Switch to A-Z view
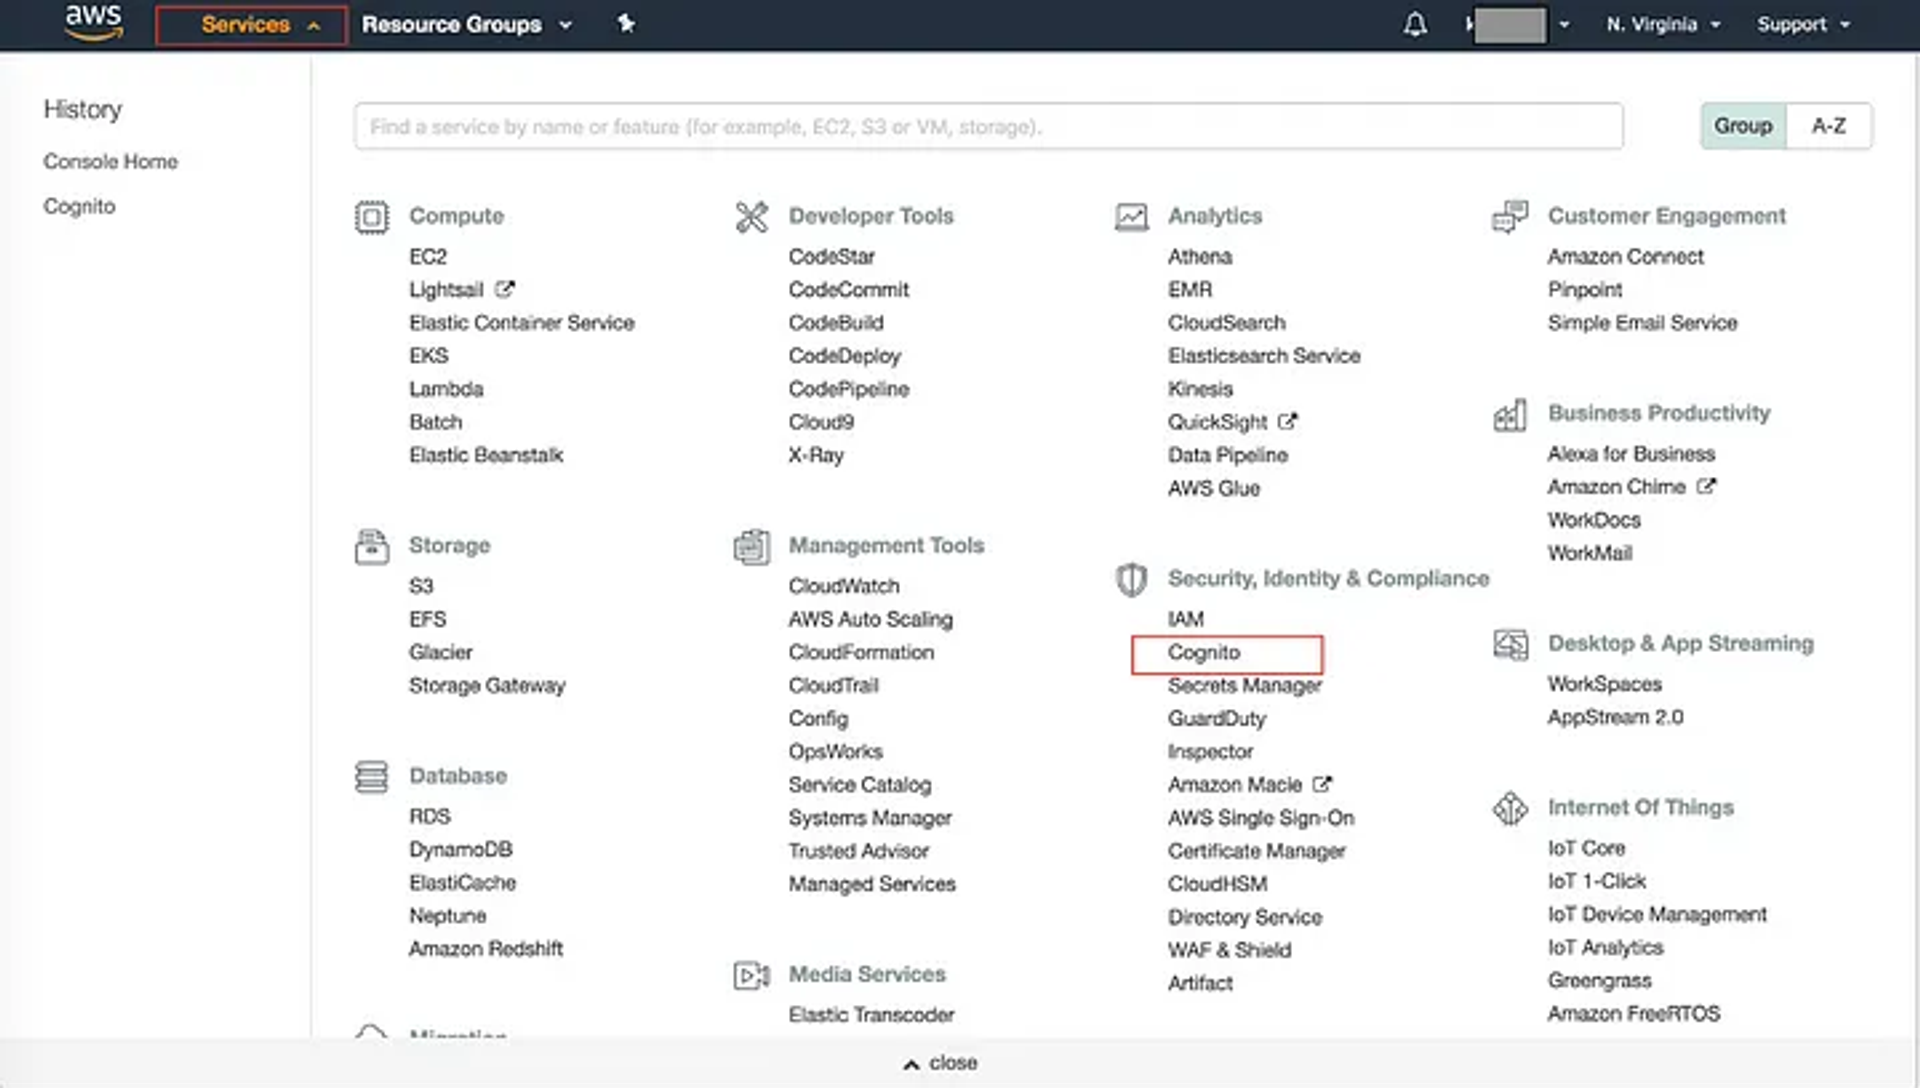The height and width of the screenshot is (1088, 1920). click(1829, 126)
